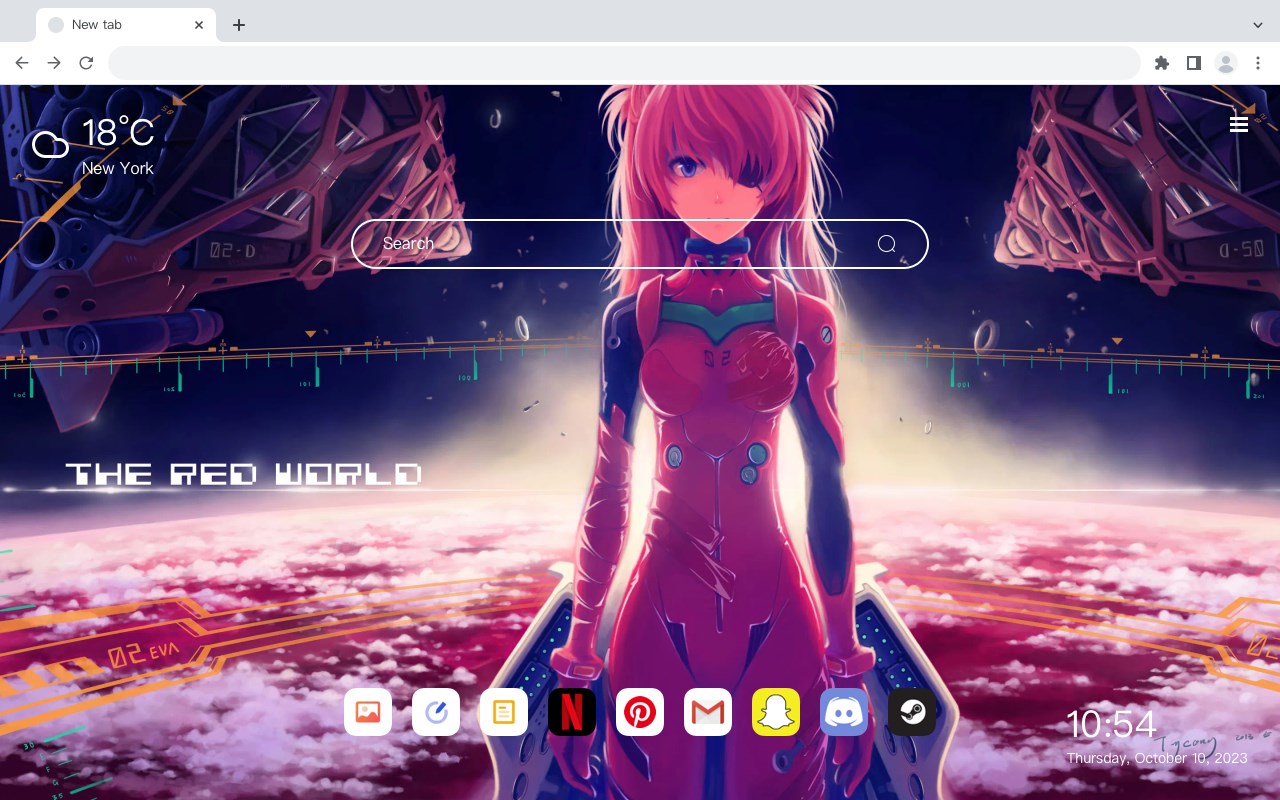1280x800 pixels.
Task: Reload the page
Action: 86,63
